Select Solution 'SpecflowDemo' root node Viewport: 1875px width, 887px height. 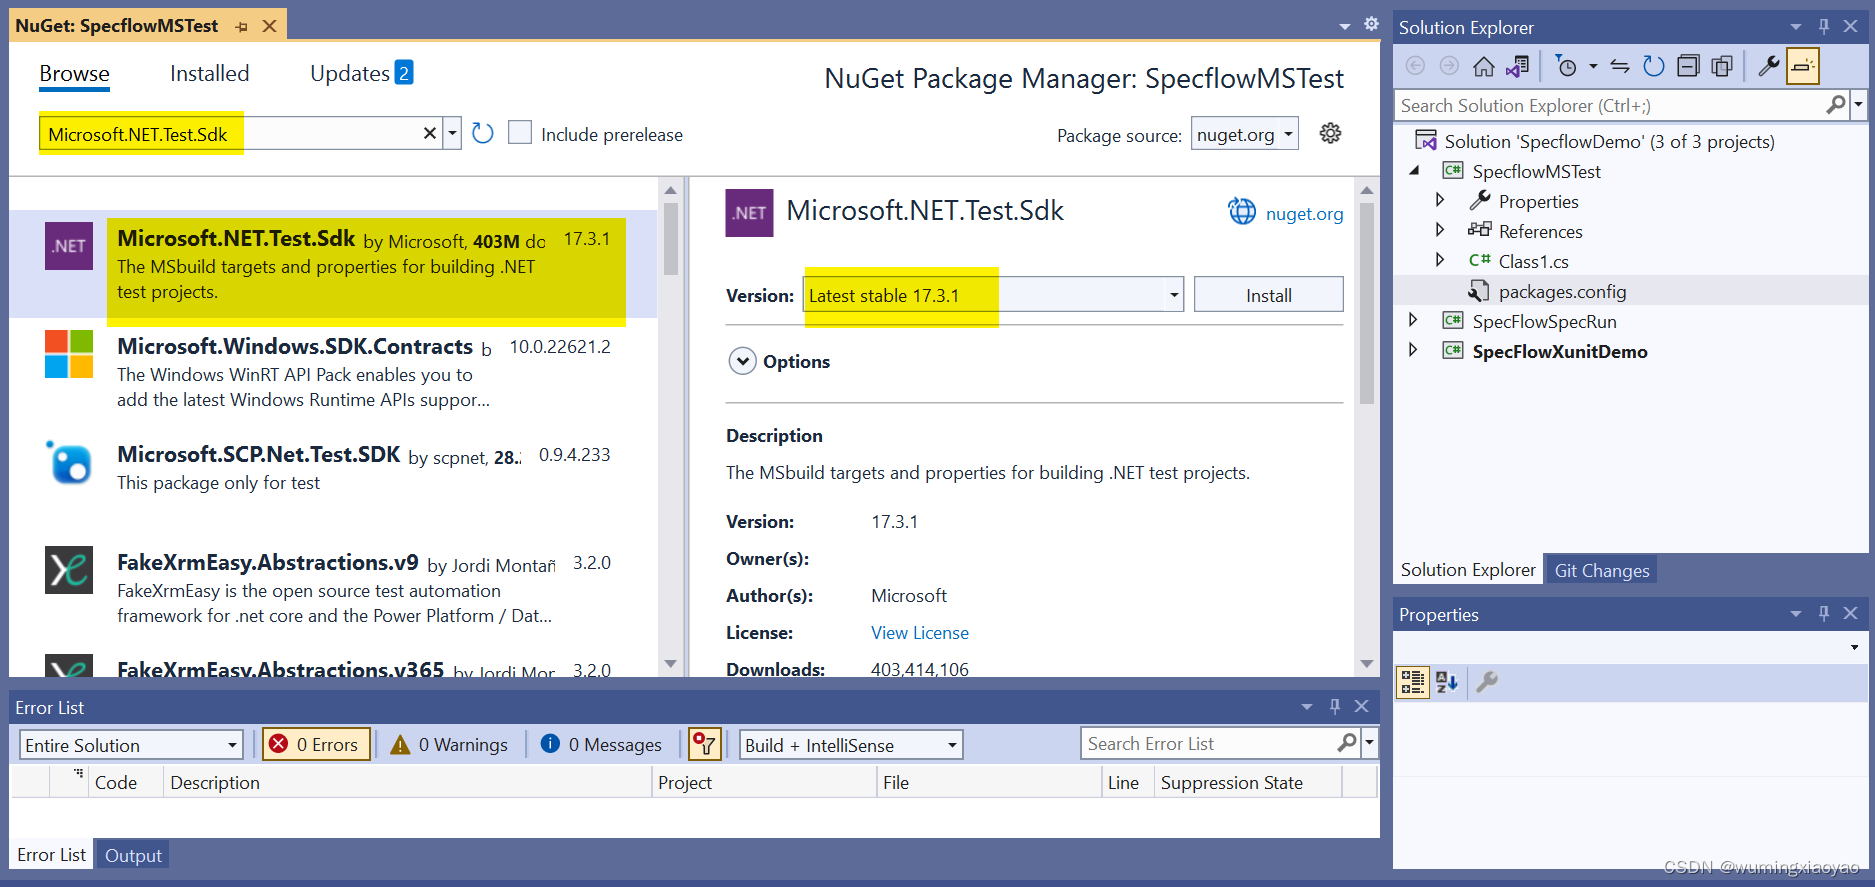coord(1609,141)
